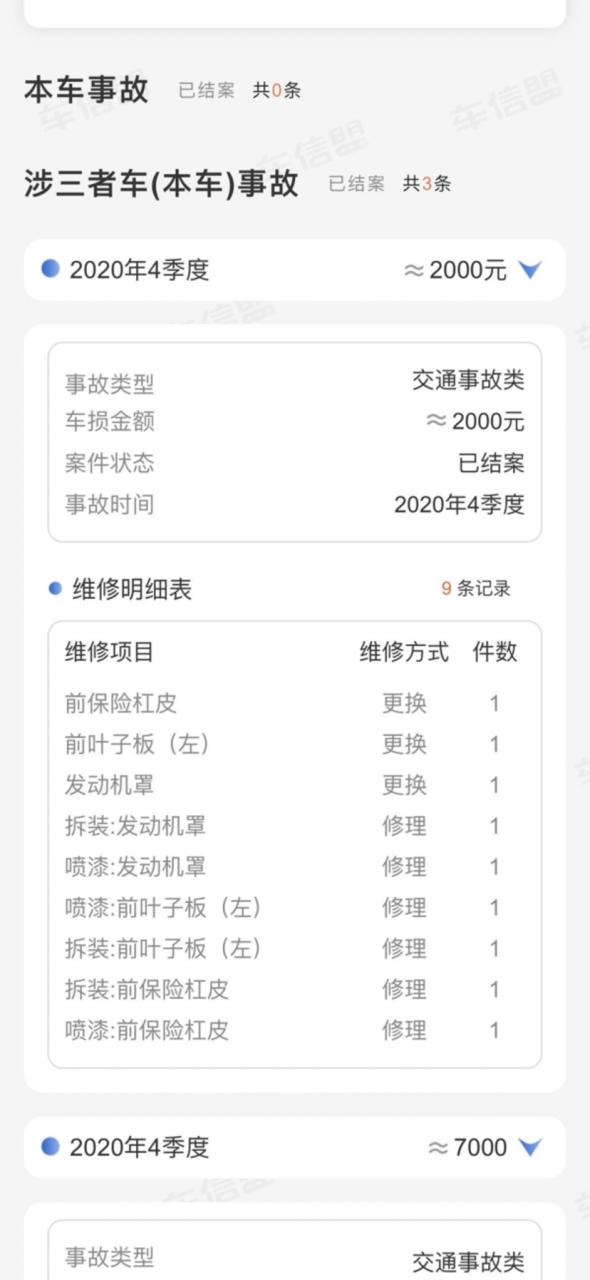Image resolution: width=590 pixels, height=1280 pixels.
Task: Tap 共3条 record count
Action: click(427, 184)
